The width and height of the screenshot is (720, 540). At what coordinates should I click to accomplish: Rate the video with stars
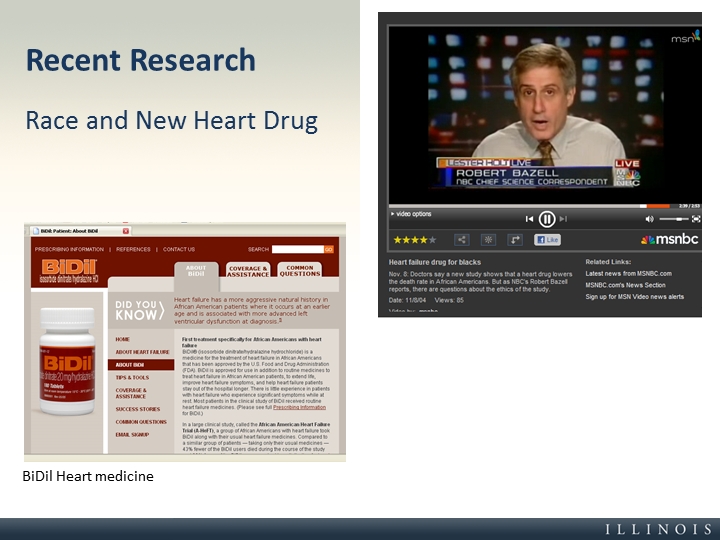click(415, 240)
